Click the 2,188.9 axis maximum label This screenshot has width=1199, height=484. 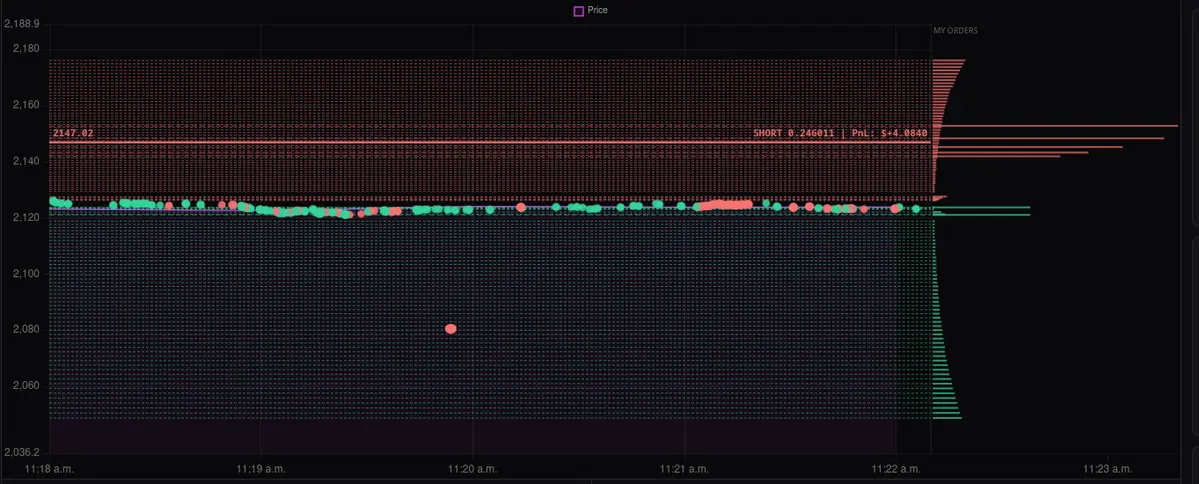tap(21, 24)
